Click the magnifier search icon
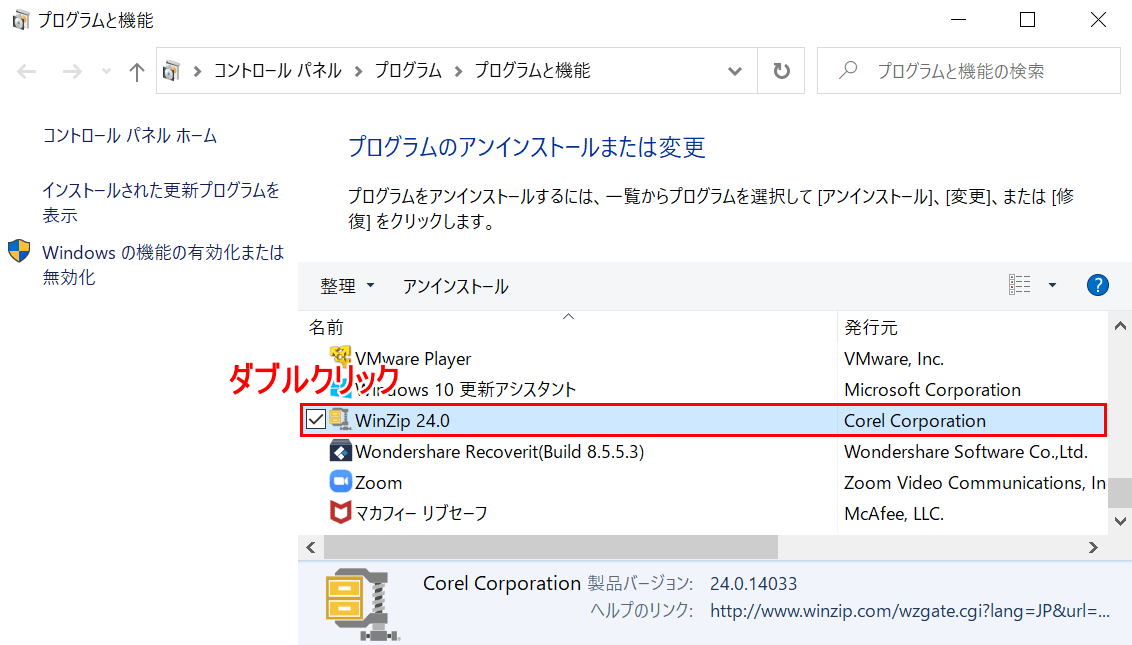Screen dimensions: 1132x645 (848, 70)
